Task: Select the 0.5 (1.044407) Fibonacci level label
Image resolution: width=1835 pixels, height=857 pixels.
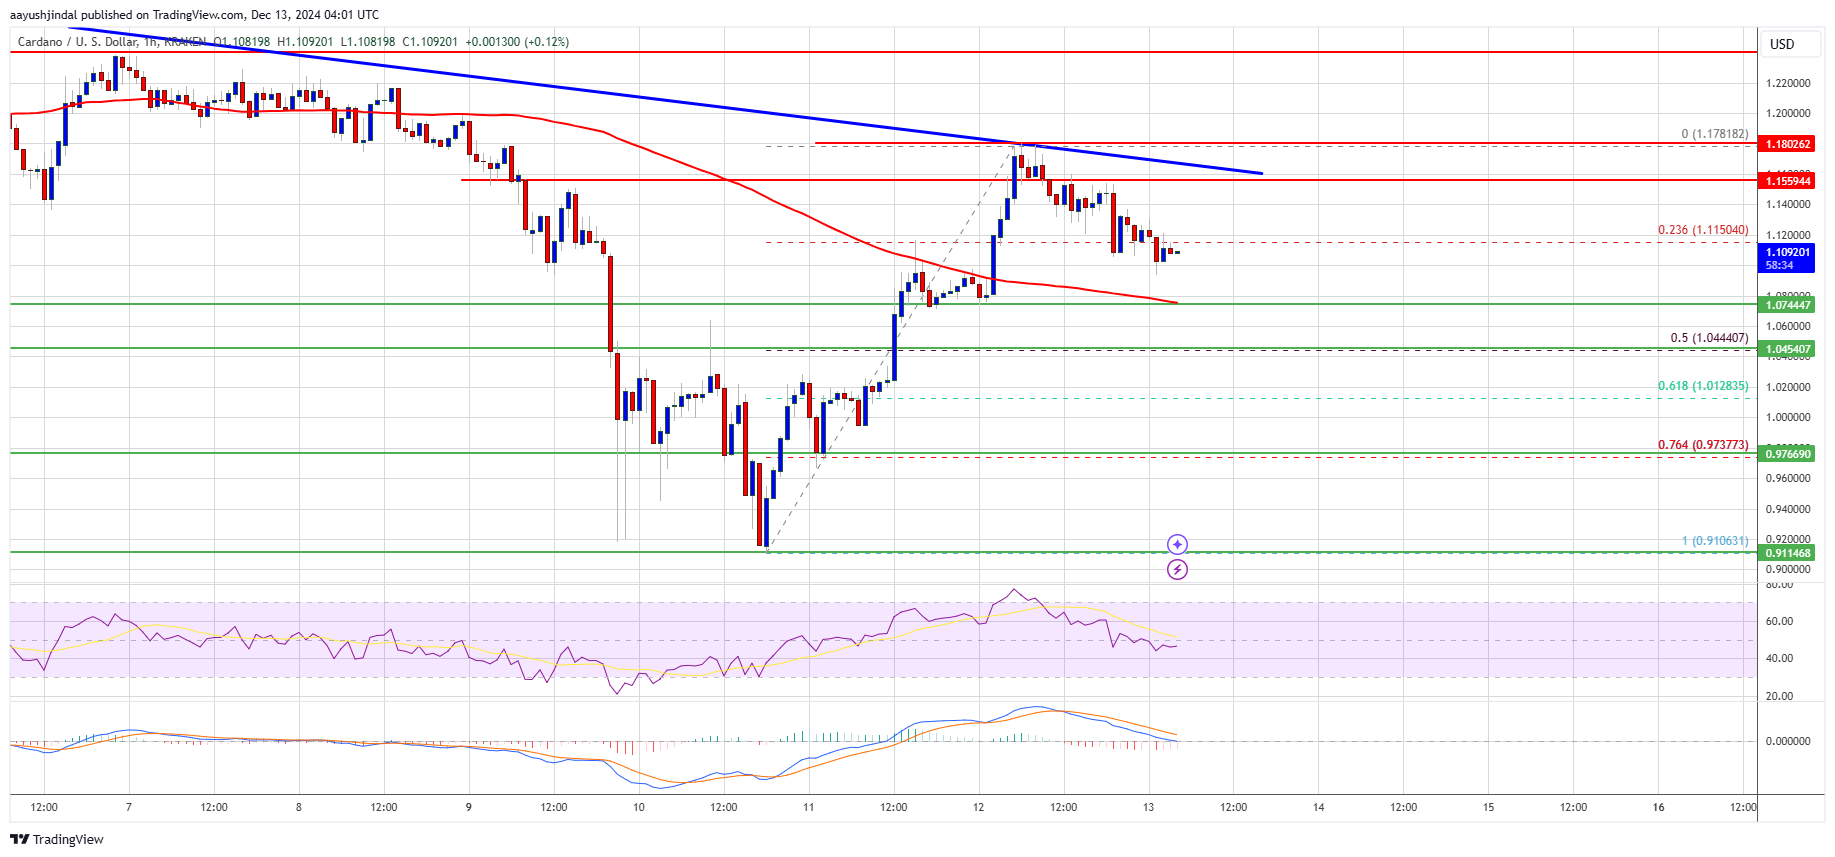Action: (x=1709, y=338)
